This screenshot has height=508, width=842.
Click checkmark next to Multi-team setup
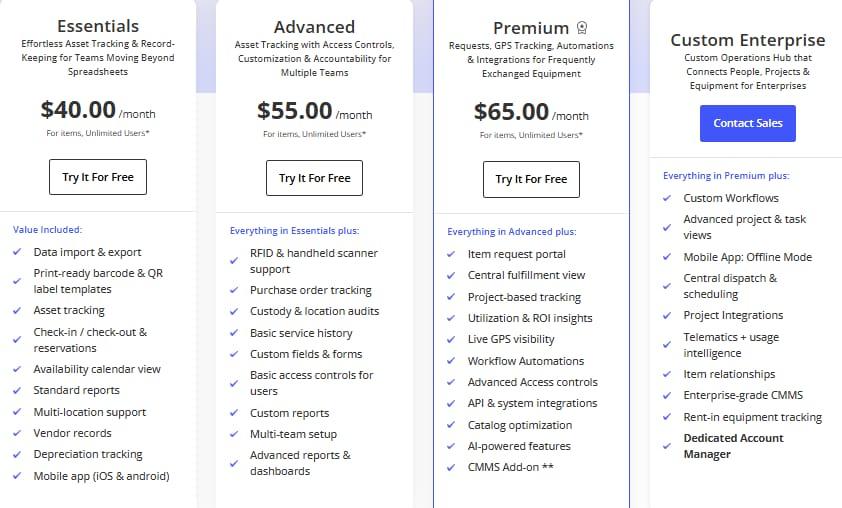[235, 434]
